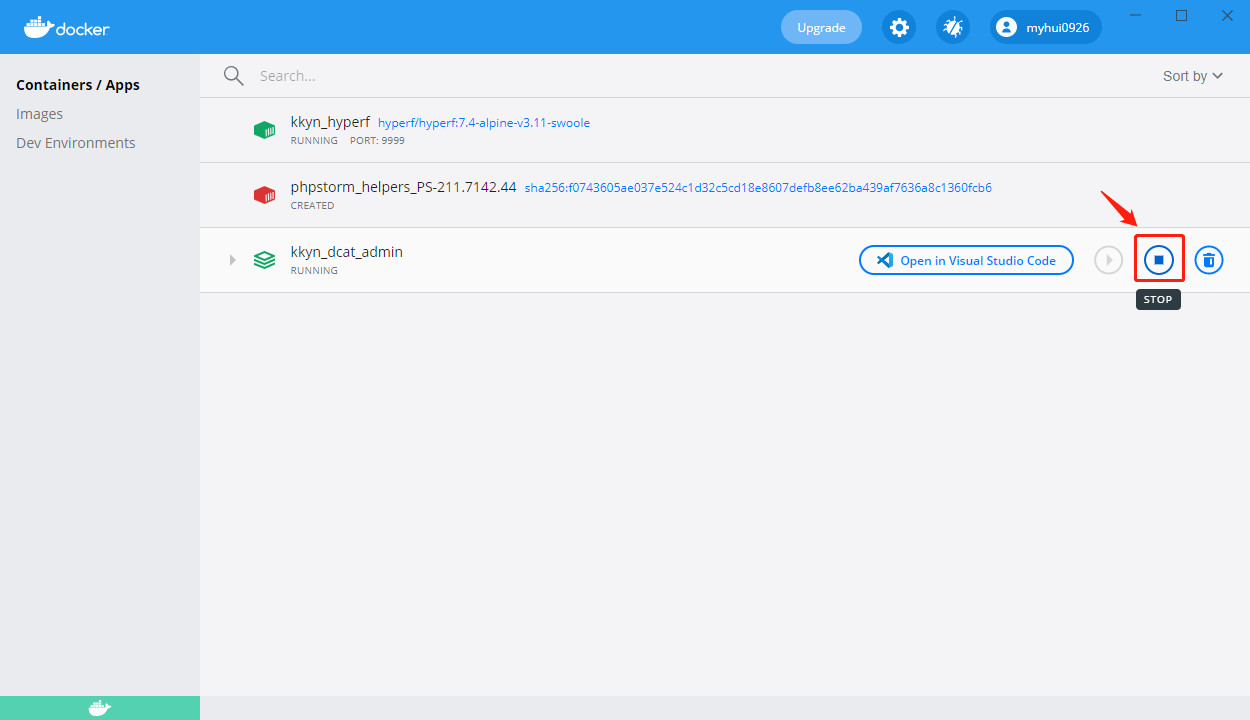Screen dimensions: 1250x720
Task: Select Containers / Apps in the sidebar
Action: (x=78, y=84)
